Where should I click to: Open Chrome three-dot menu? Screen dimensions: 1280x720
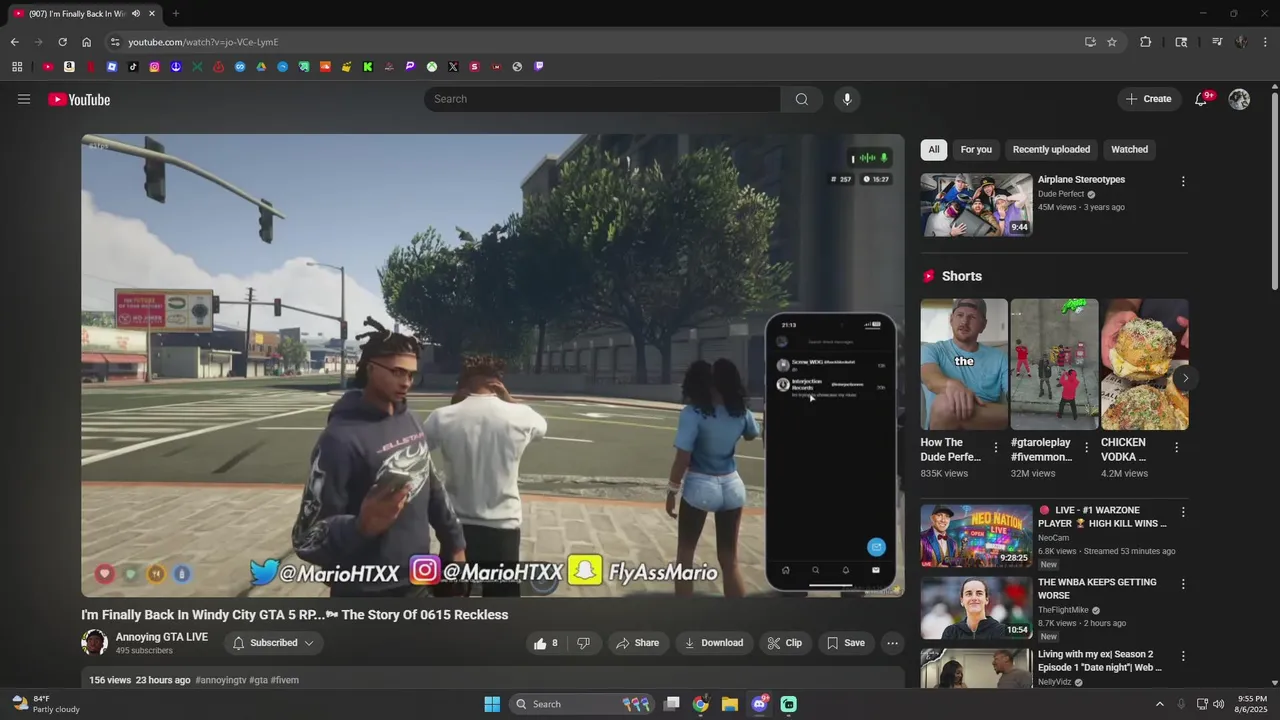tap(1265, 42)
